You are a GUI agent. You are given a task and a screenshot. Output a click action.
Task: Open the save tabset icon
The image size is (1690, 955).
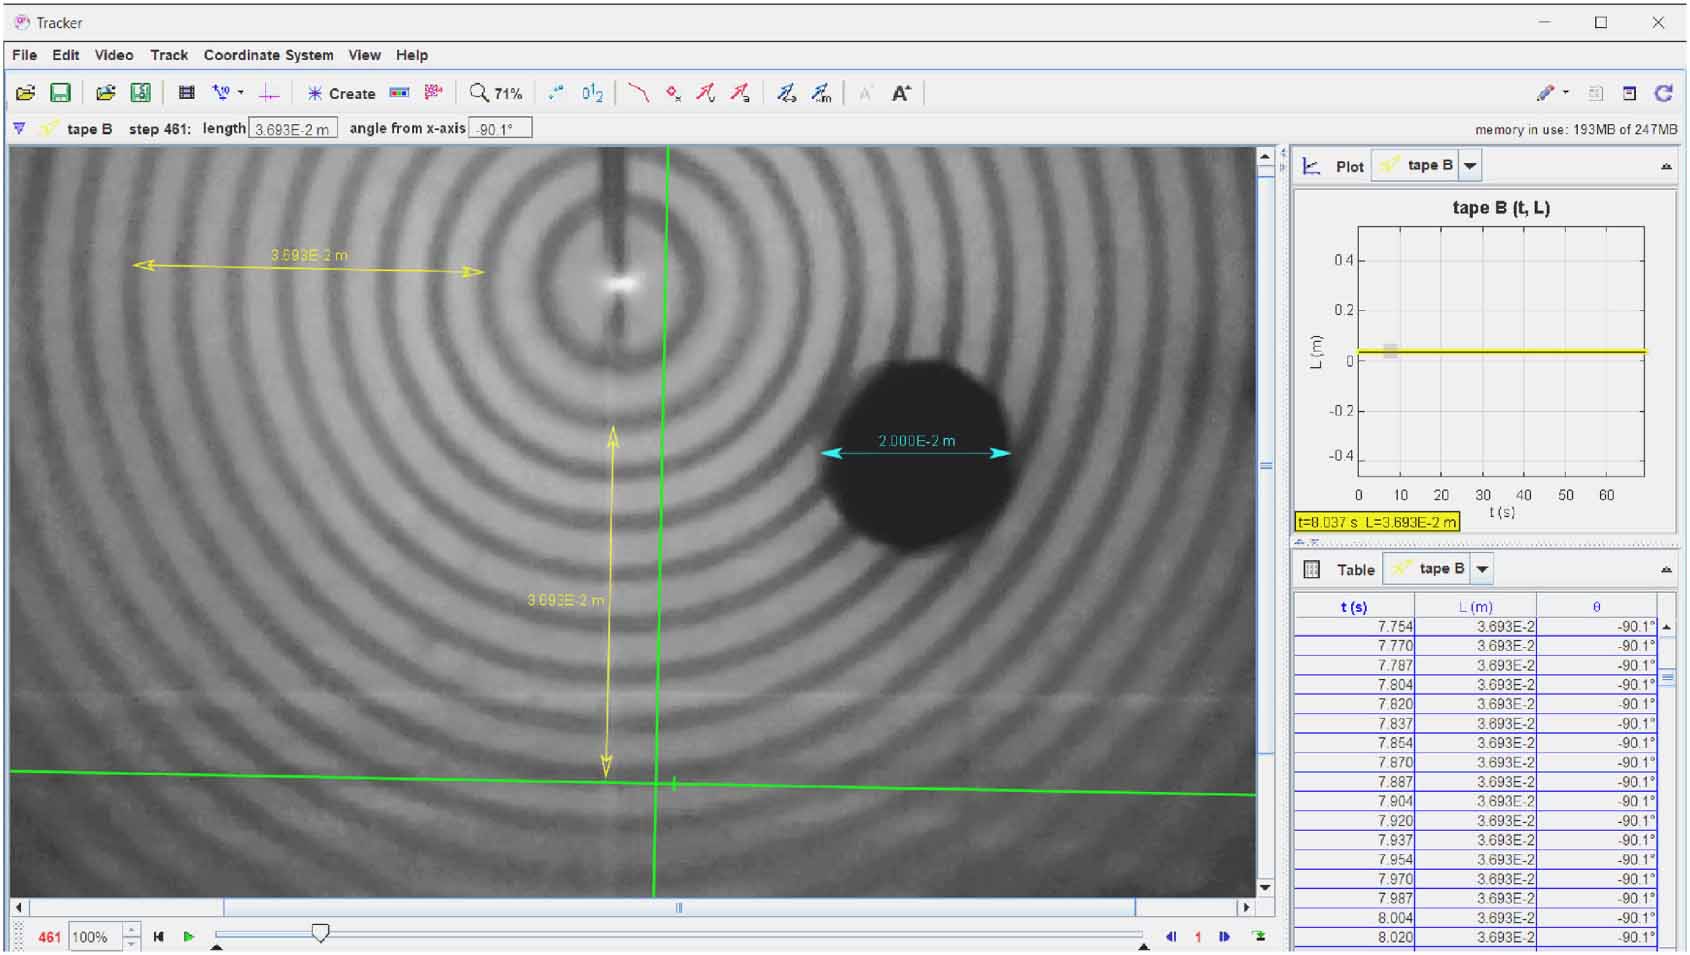coord(141,93)
